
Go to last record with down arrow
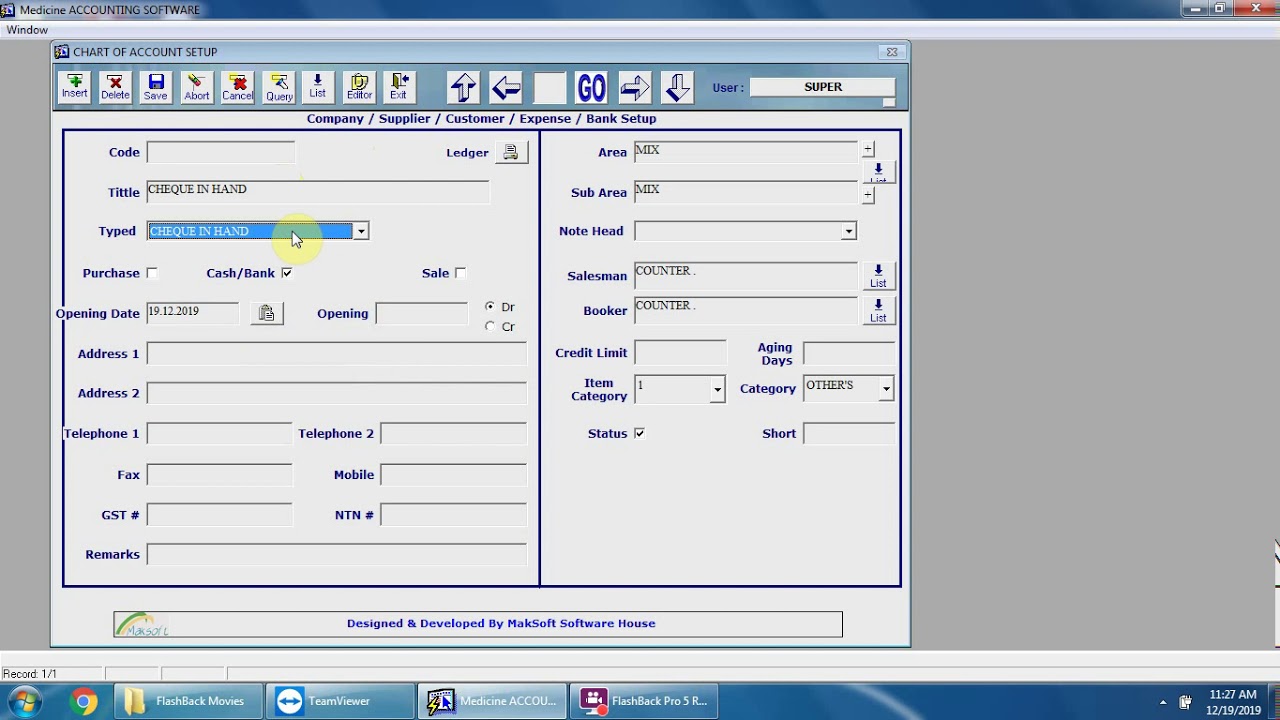(677, 88)
